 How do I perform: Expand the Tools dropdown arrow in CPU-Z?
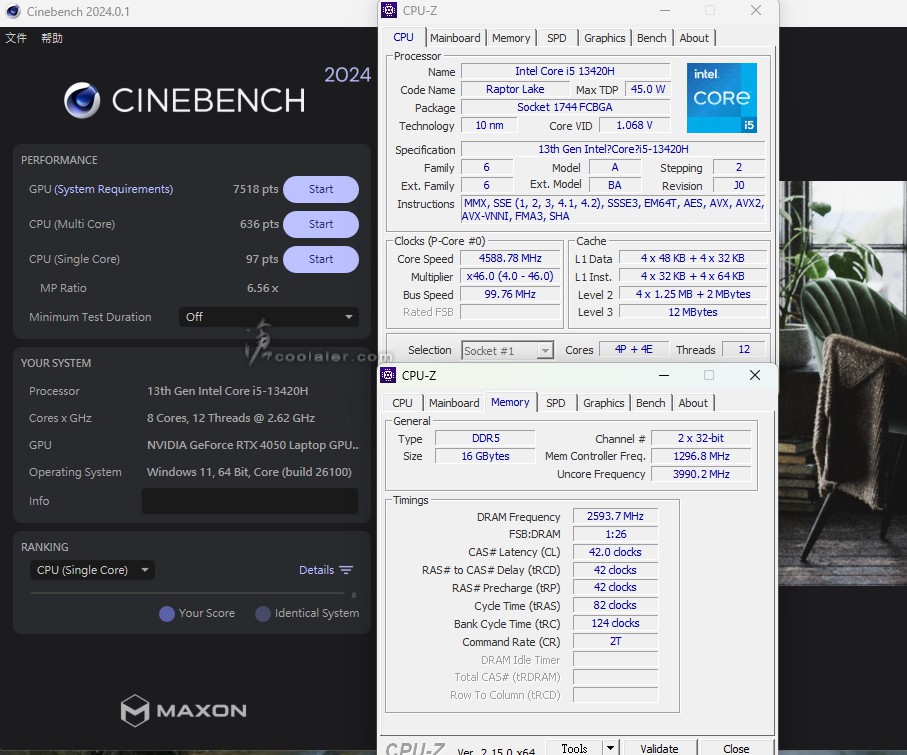click(x=610, y=748)
